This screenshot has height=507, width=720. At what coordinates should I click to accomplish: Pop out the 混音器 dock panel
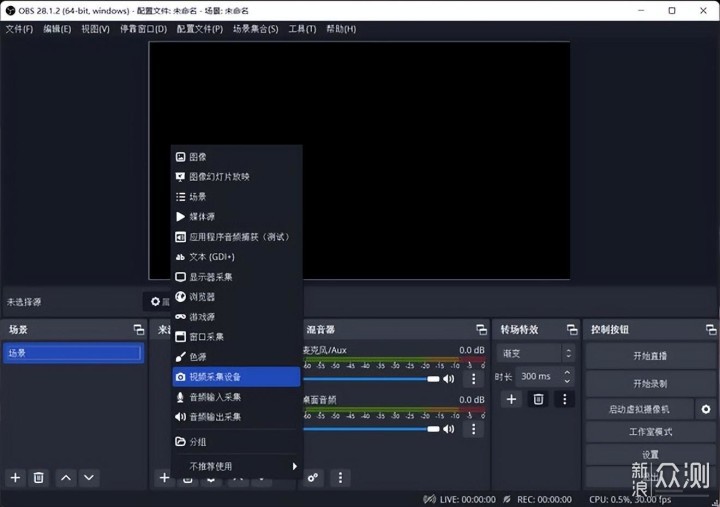click(481, 329)
